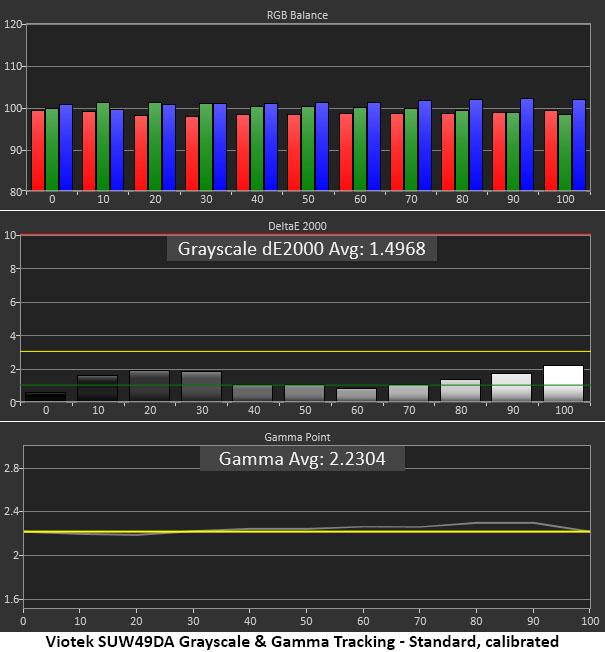Screen dimensions: 605x652
Task: Click the DeltaE bar at 30
Action: click(x=202, y=386)
